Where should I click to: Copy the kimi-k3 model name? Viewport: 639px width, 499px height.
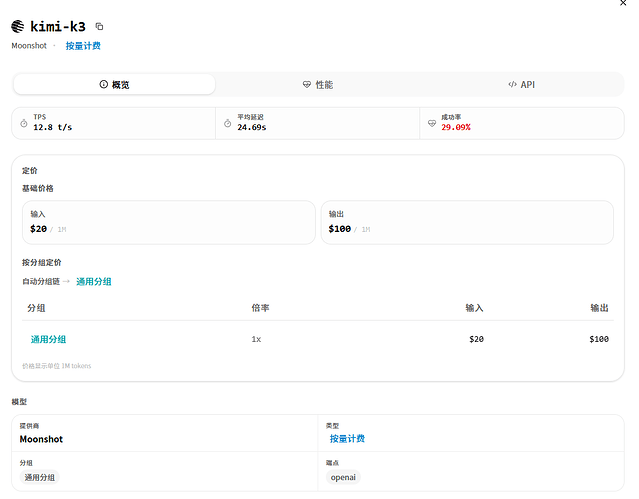99,26
